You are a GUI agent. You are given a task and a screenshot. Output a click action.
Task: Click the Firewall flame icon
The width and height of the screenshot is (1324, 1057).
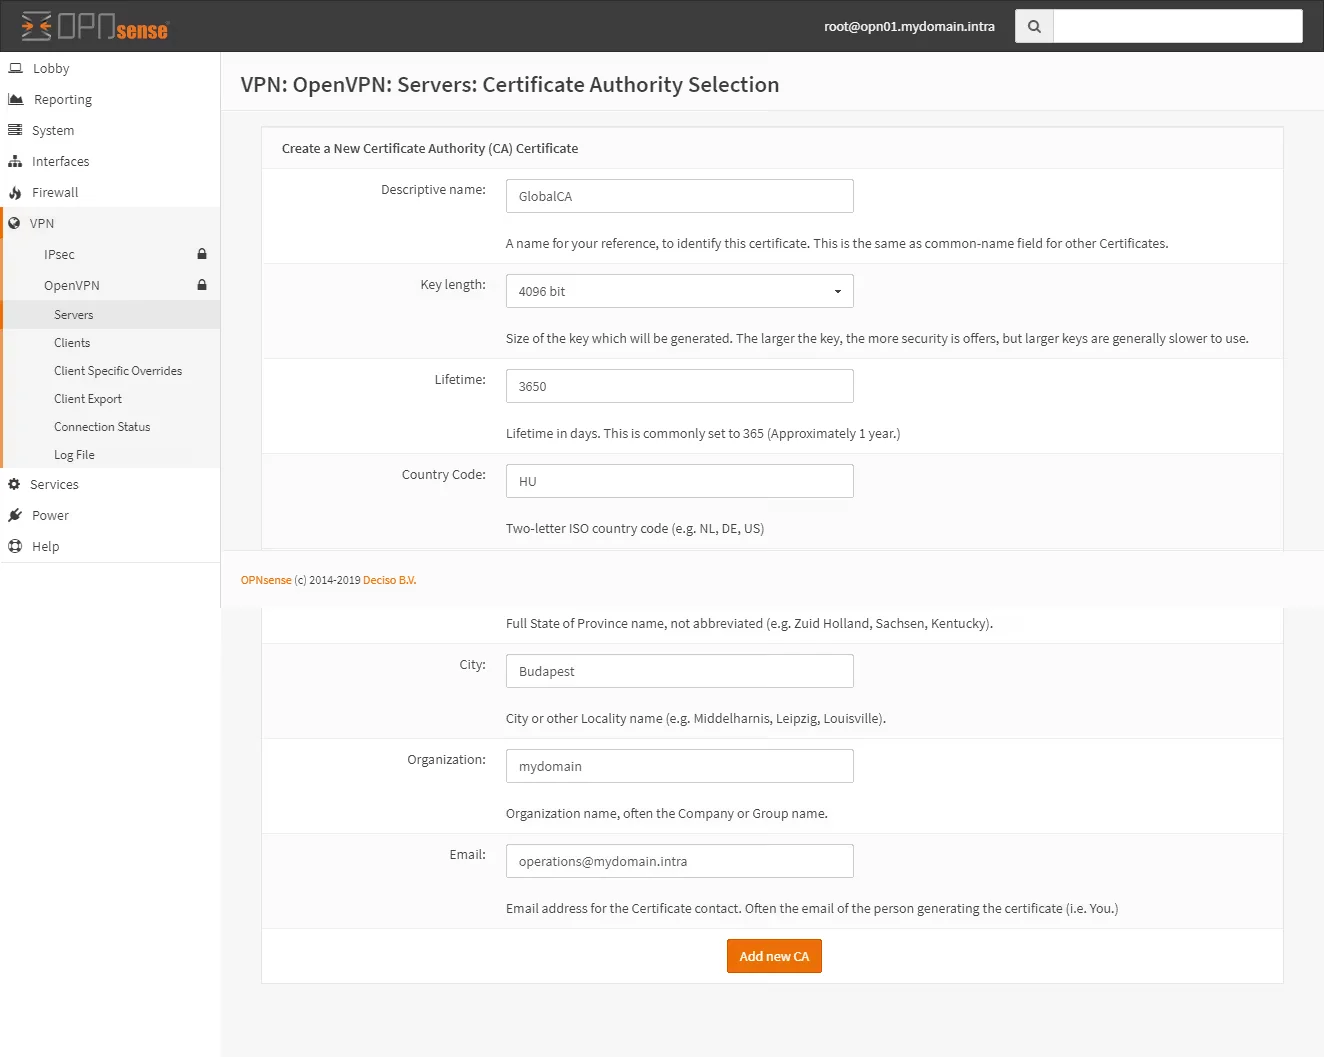15,192
